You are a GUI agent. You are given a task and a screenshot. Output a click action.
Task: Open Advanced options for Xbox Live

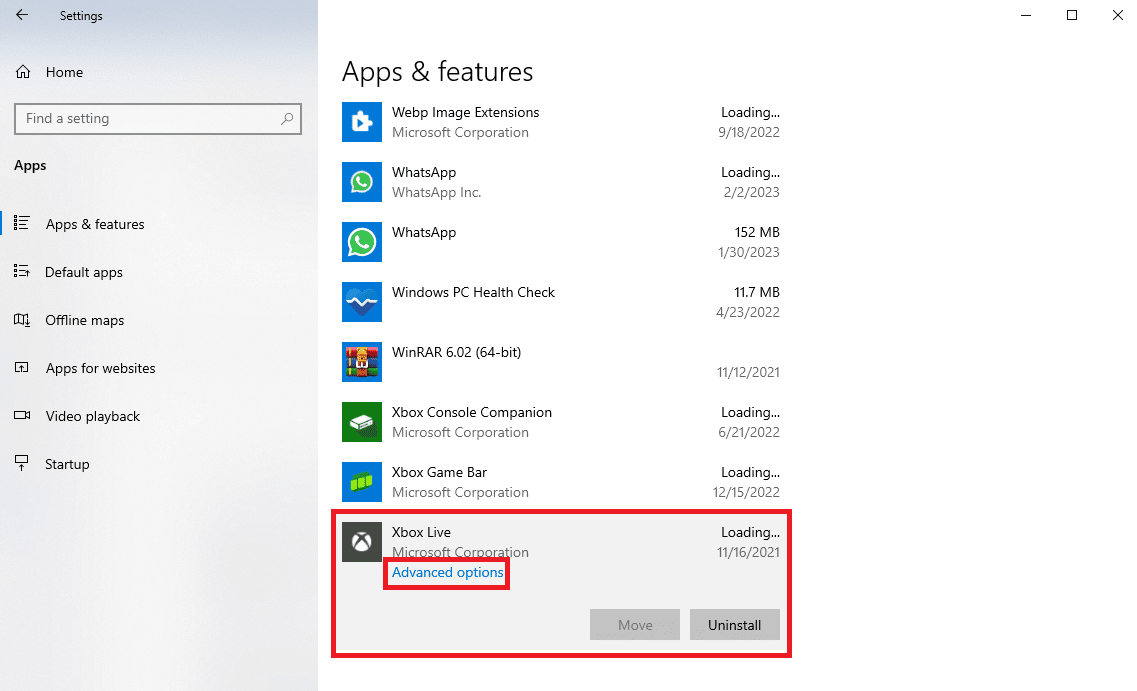447,572
